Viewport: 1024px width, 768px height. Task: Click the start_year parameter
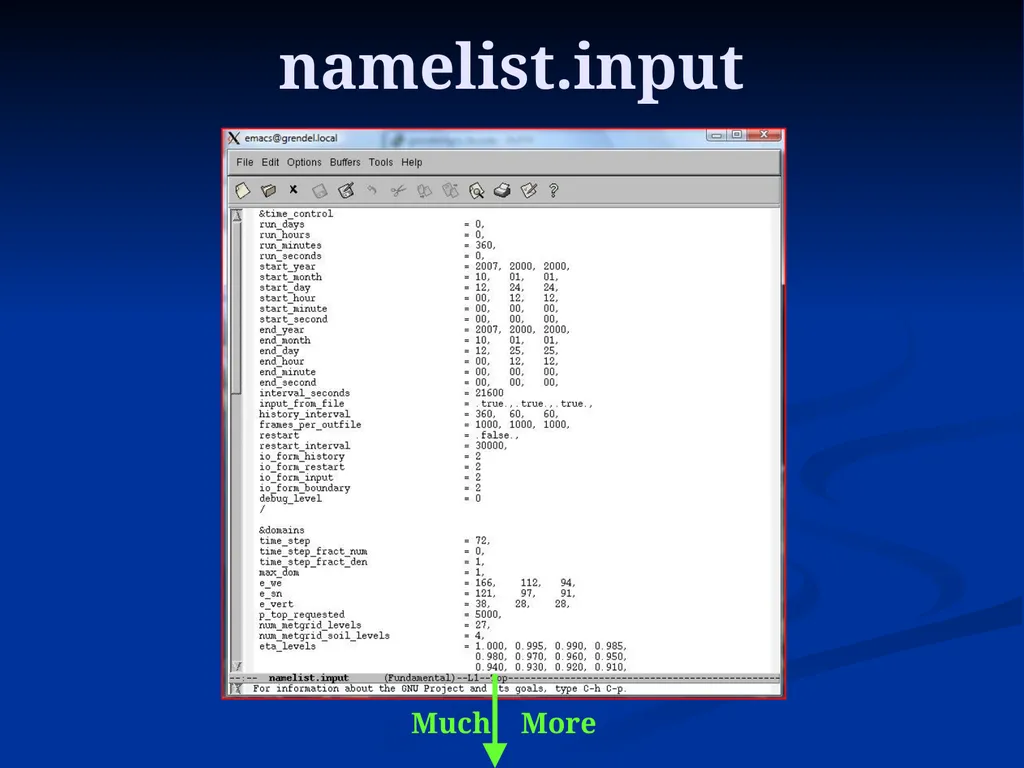coord(287,266)
